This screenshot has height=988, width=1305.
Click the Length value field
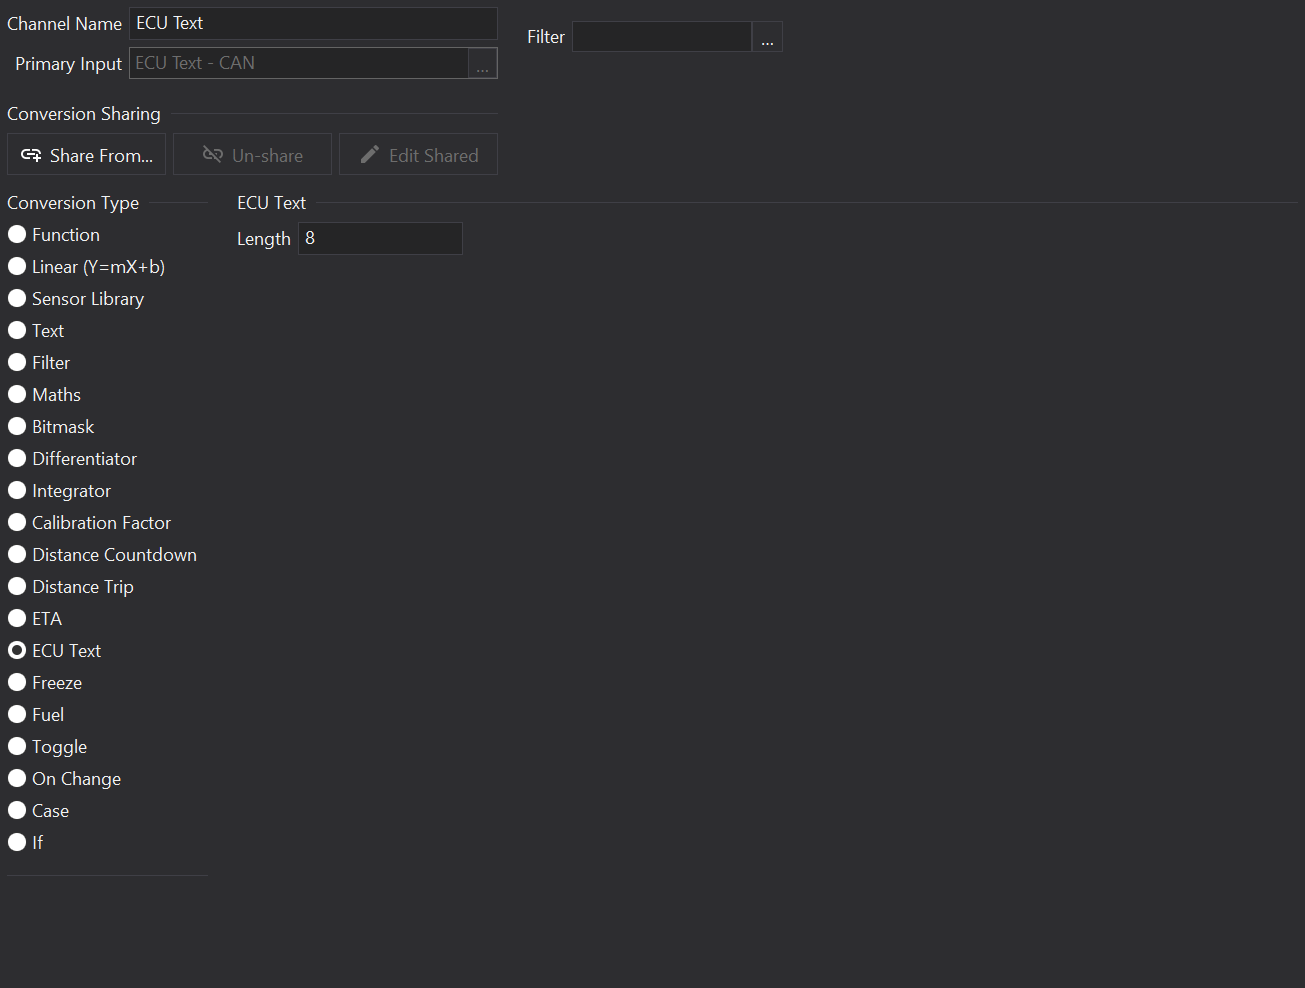coord(380,239)
